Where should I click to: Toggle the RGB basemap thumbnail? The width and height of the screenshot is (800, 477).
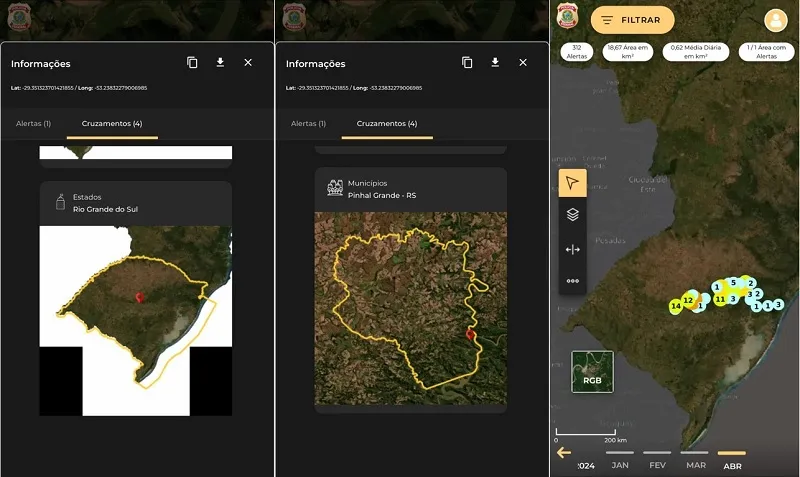pos(592,371)
